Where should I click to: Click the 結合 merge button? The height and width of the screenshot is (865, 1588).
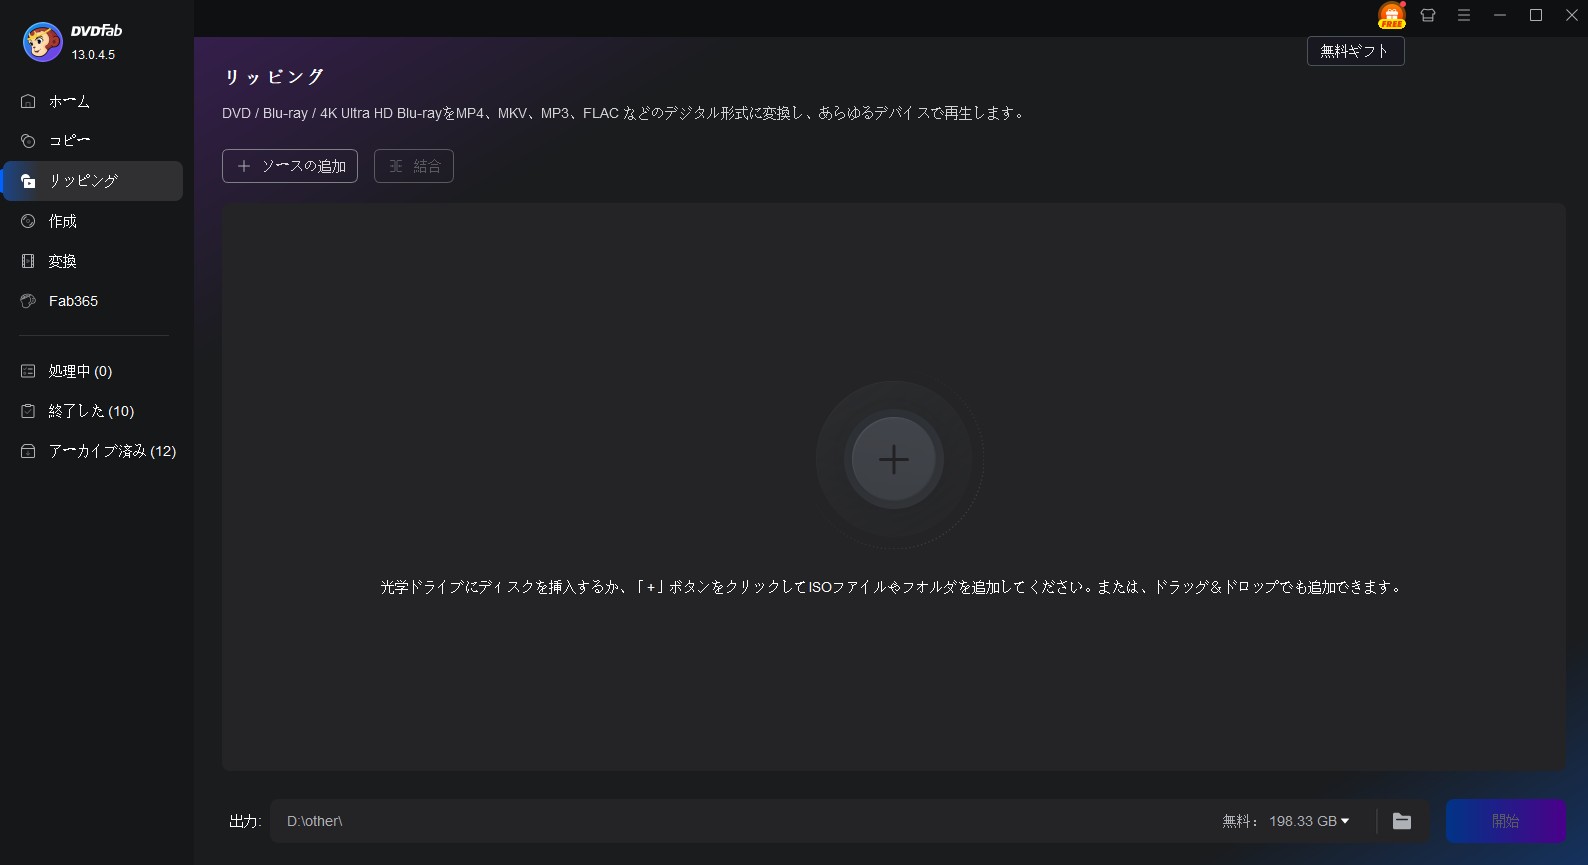(x=414, y=166)
